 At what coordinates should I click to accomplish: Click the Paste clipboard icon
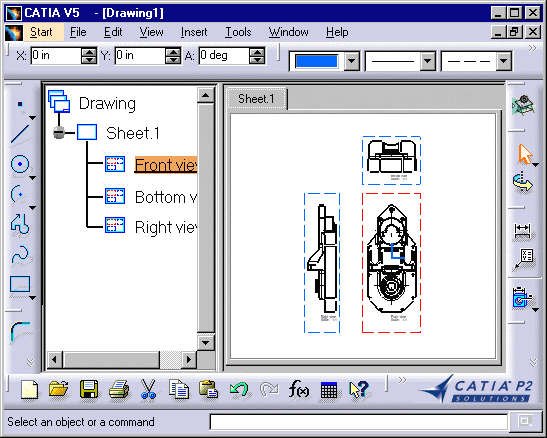(209, 389)
